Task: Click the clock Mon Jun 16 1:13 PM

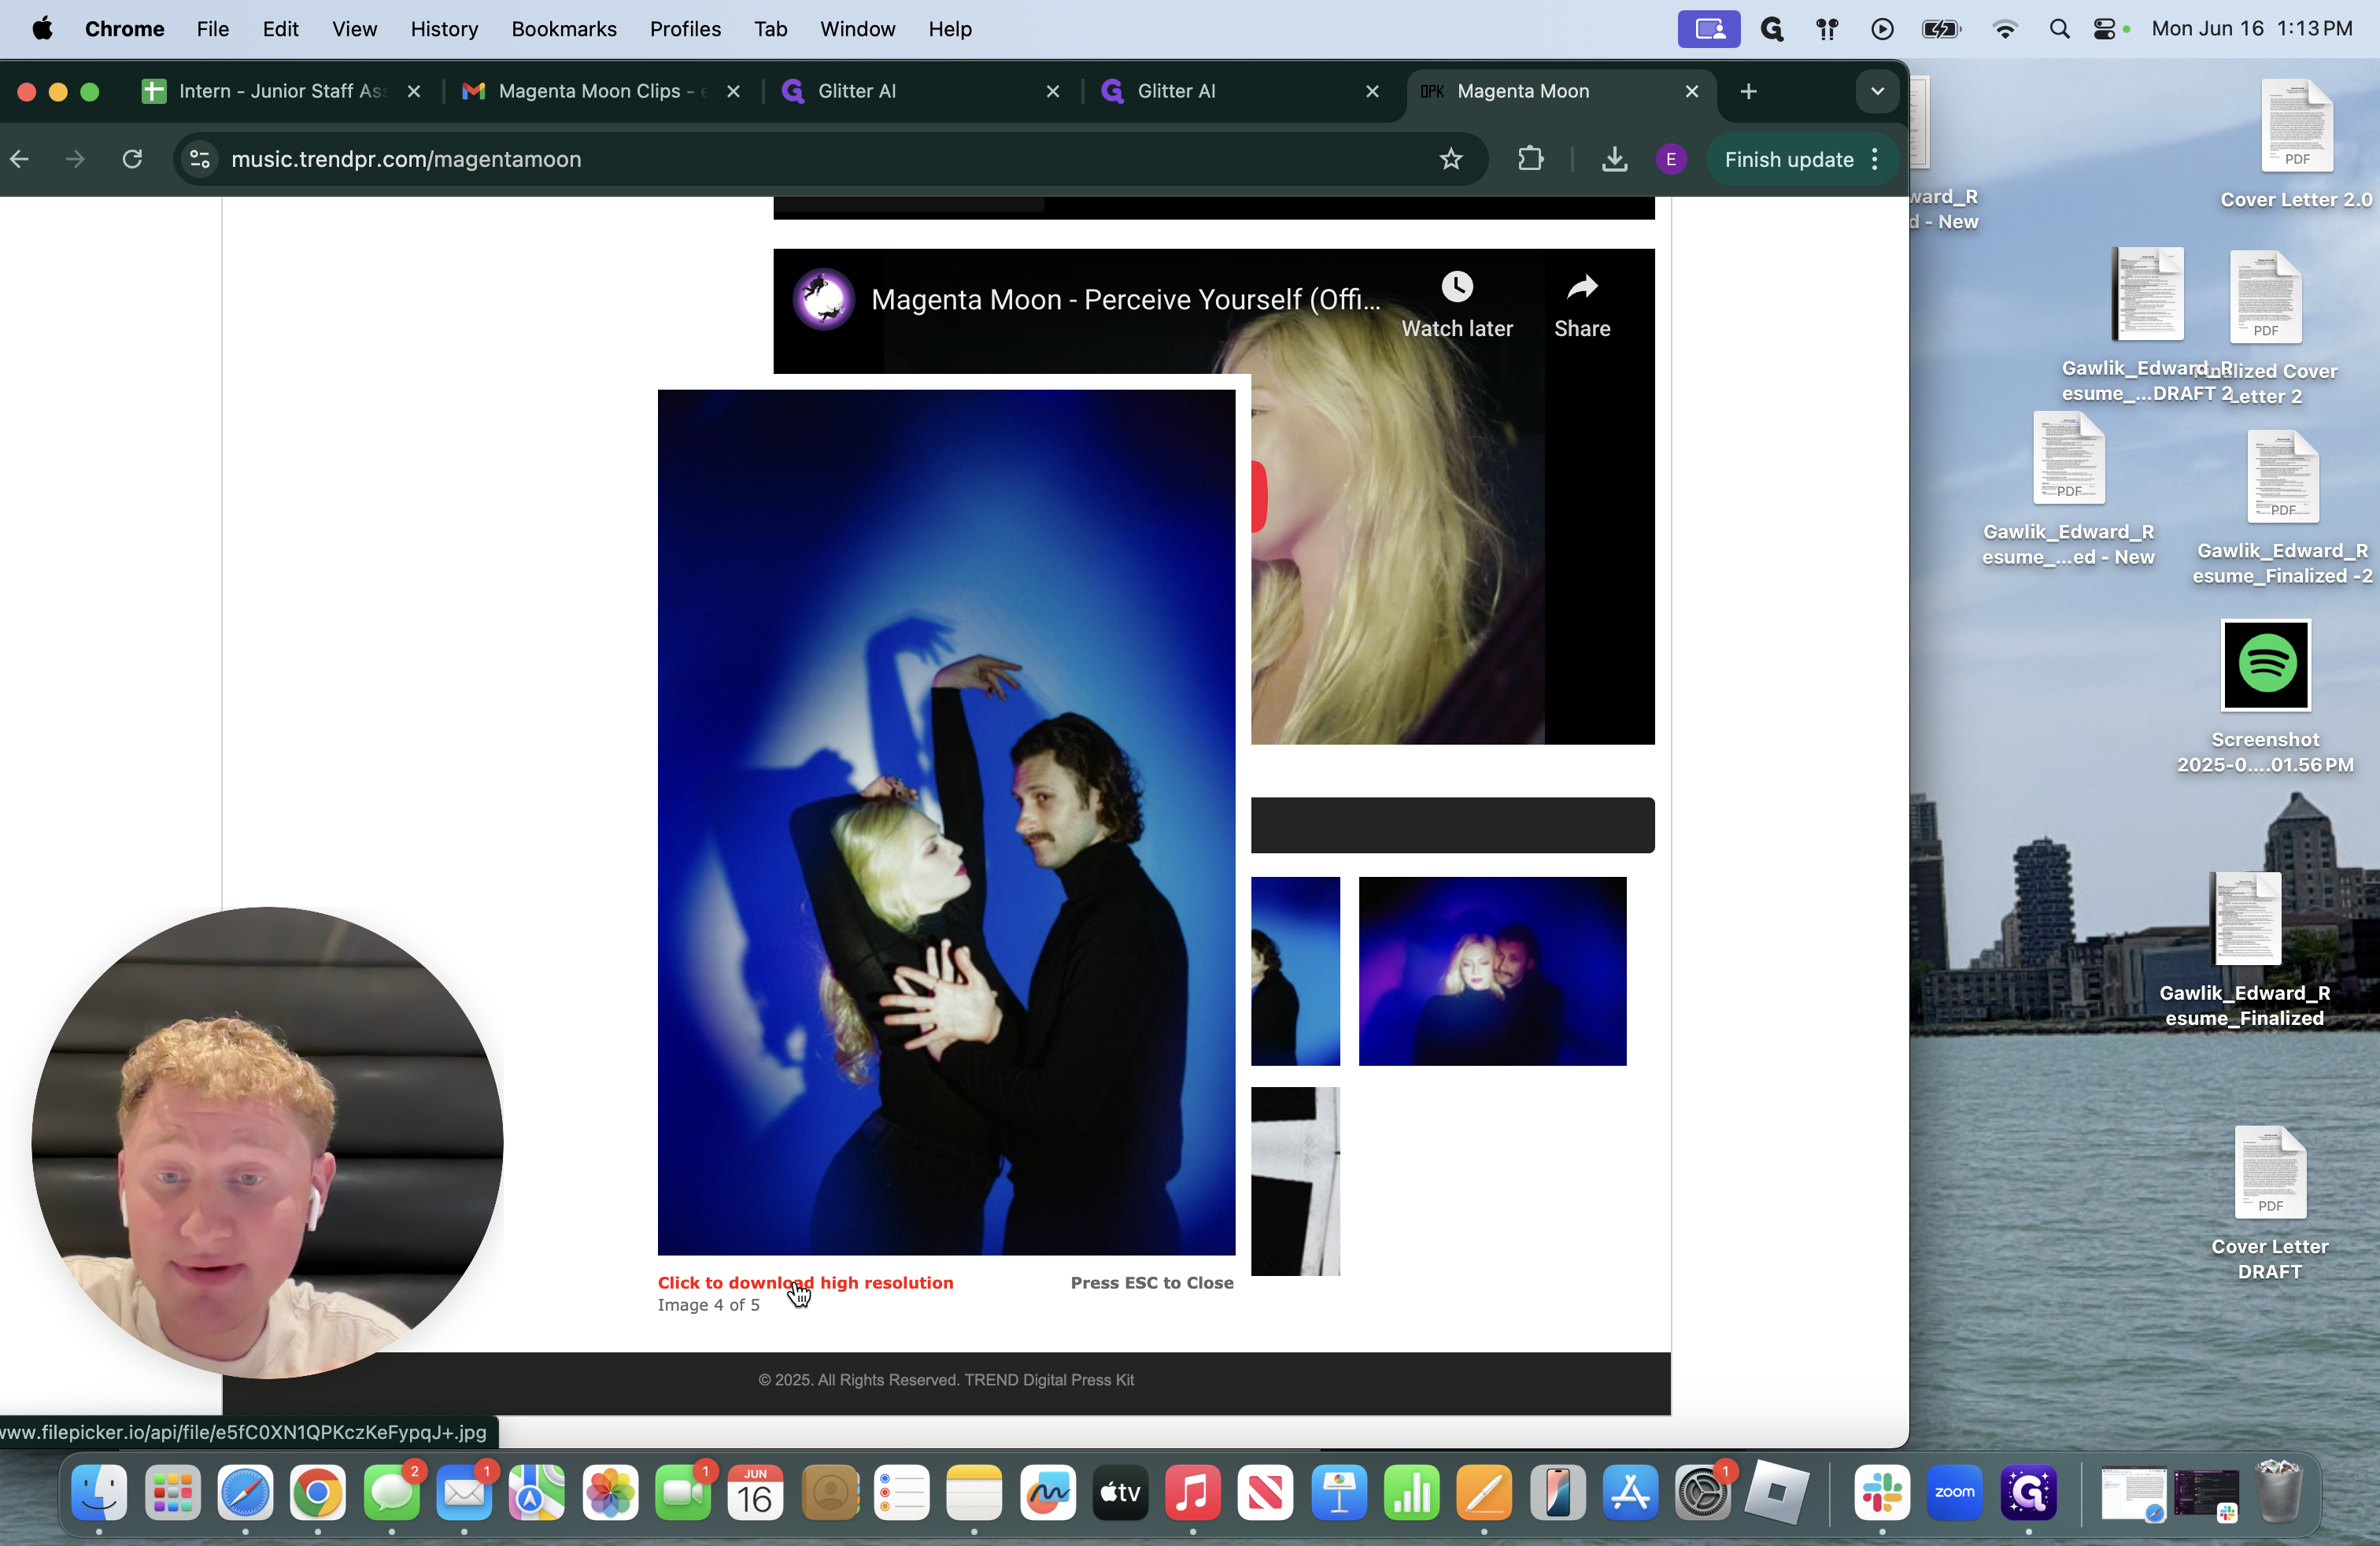Action: (2252, 29)
